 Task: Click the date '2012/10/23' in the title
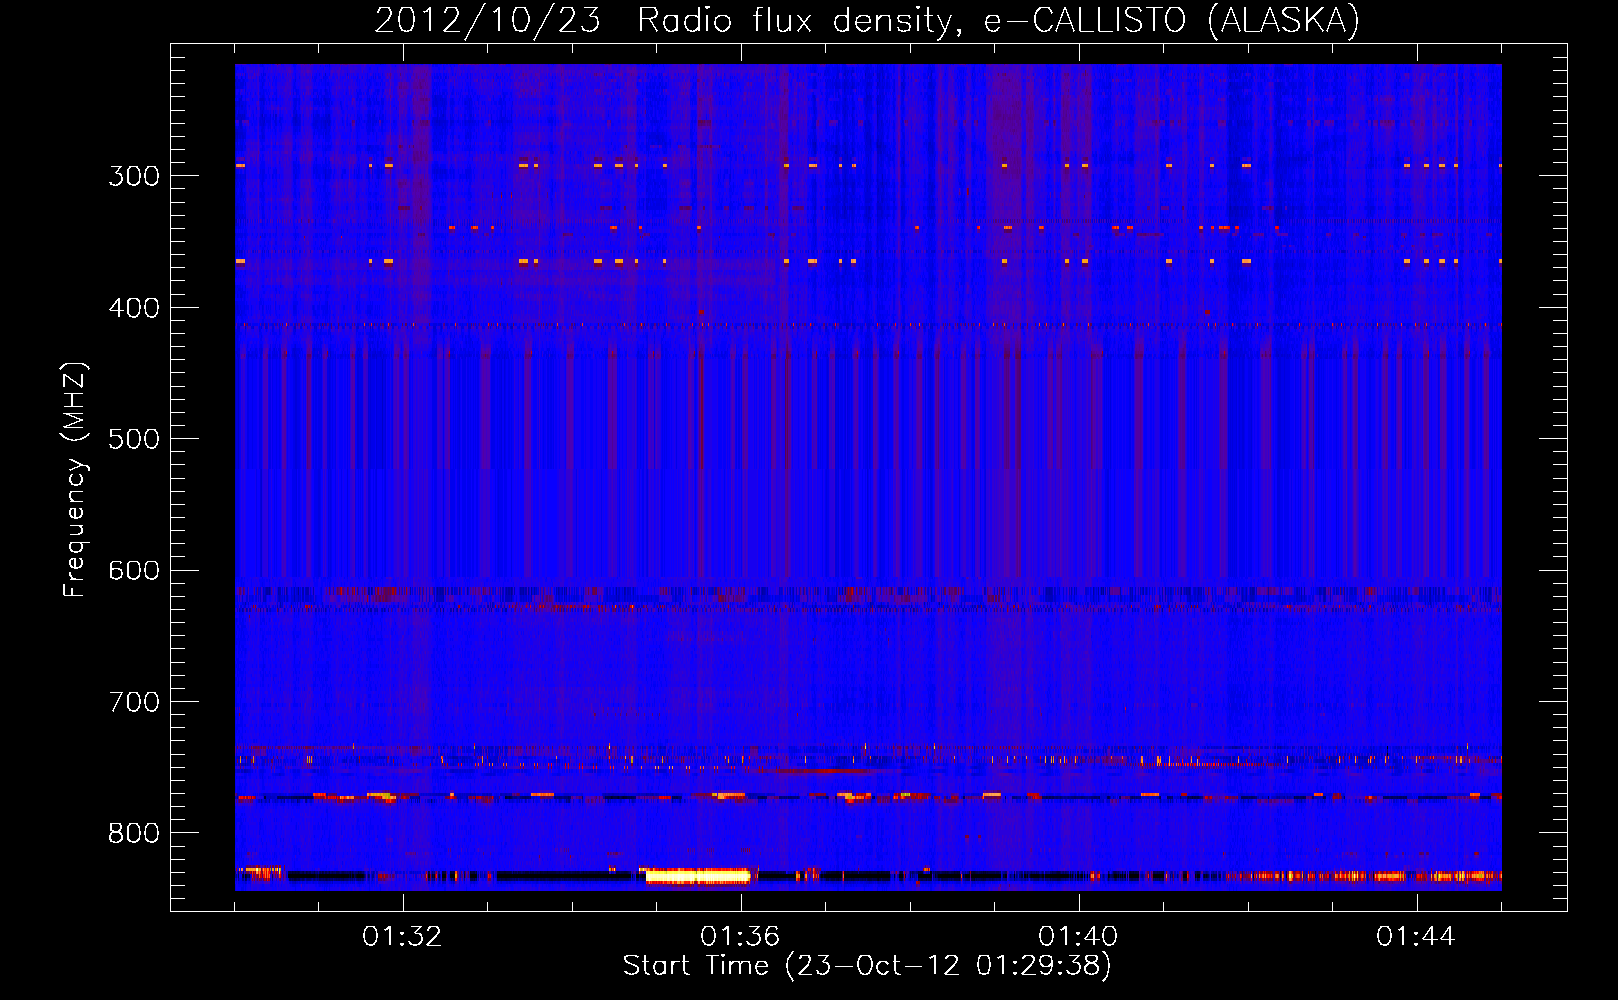point(488,21)
